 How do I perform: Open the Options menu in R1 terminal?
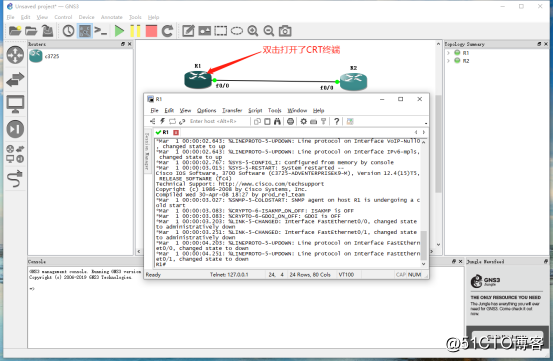[206, 111]
